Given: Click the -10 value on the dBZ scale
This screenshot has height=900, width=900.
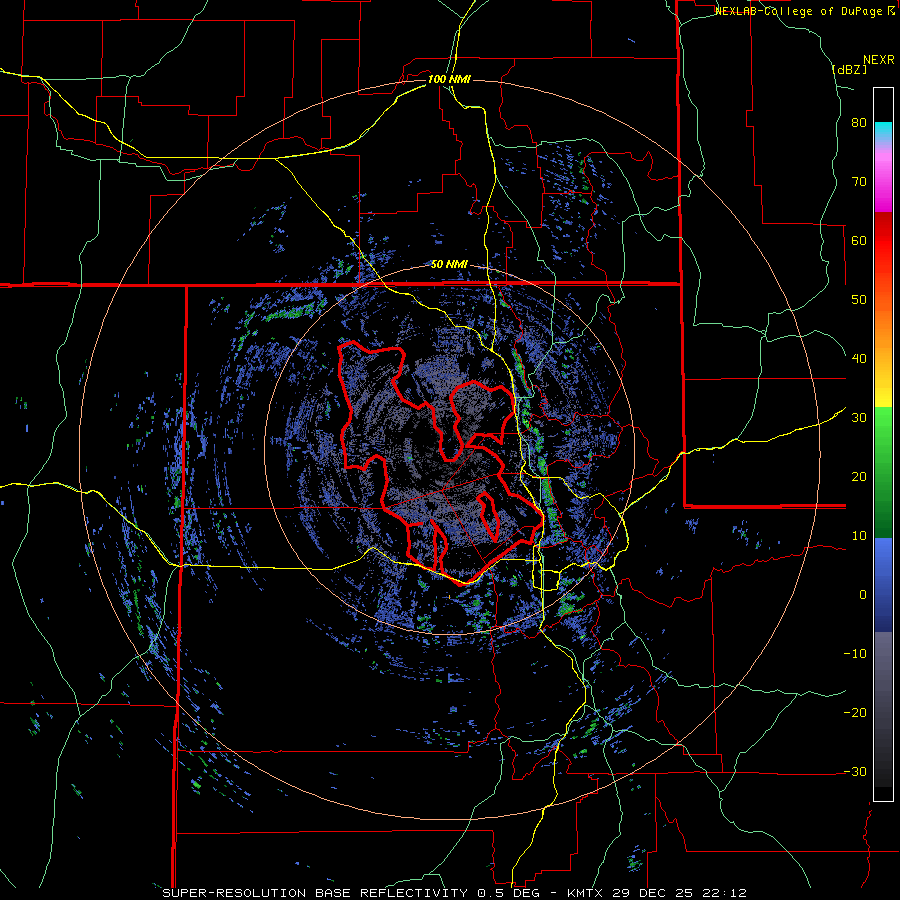Looking at the screenshot, I should [855, 654].
